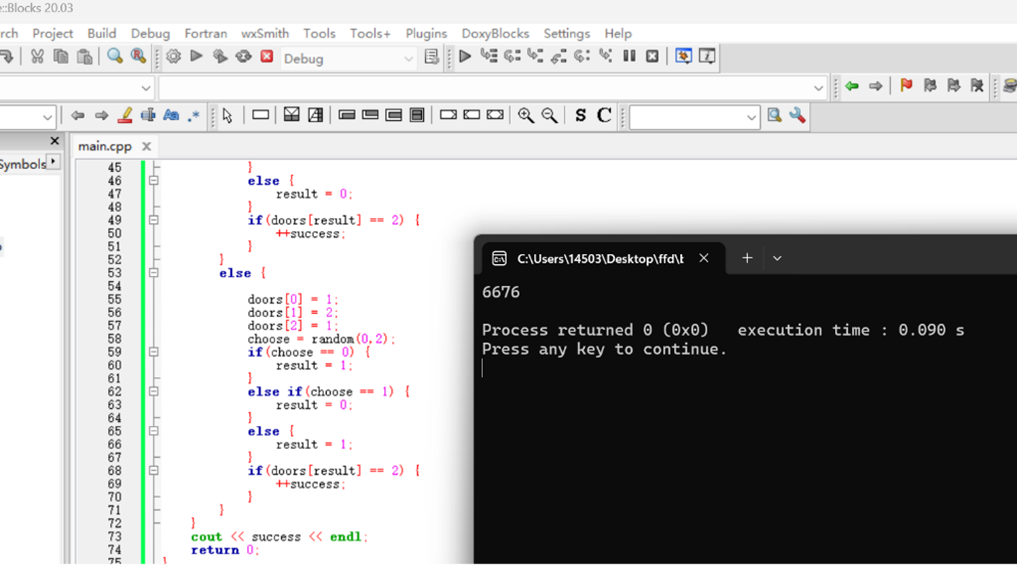The image size is (1017, 578).
Task: Abort build with the red X icon
Action: (x=267, y=56)
